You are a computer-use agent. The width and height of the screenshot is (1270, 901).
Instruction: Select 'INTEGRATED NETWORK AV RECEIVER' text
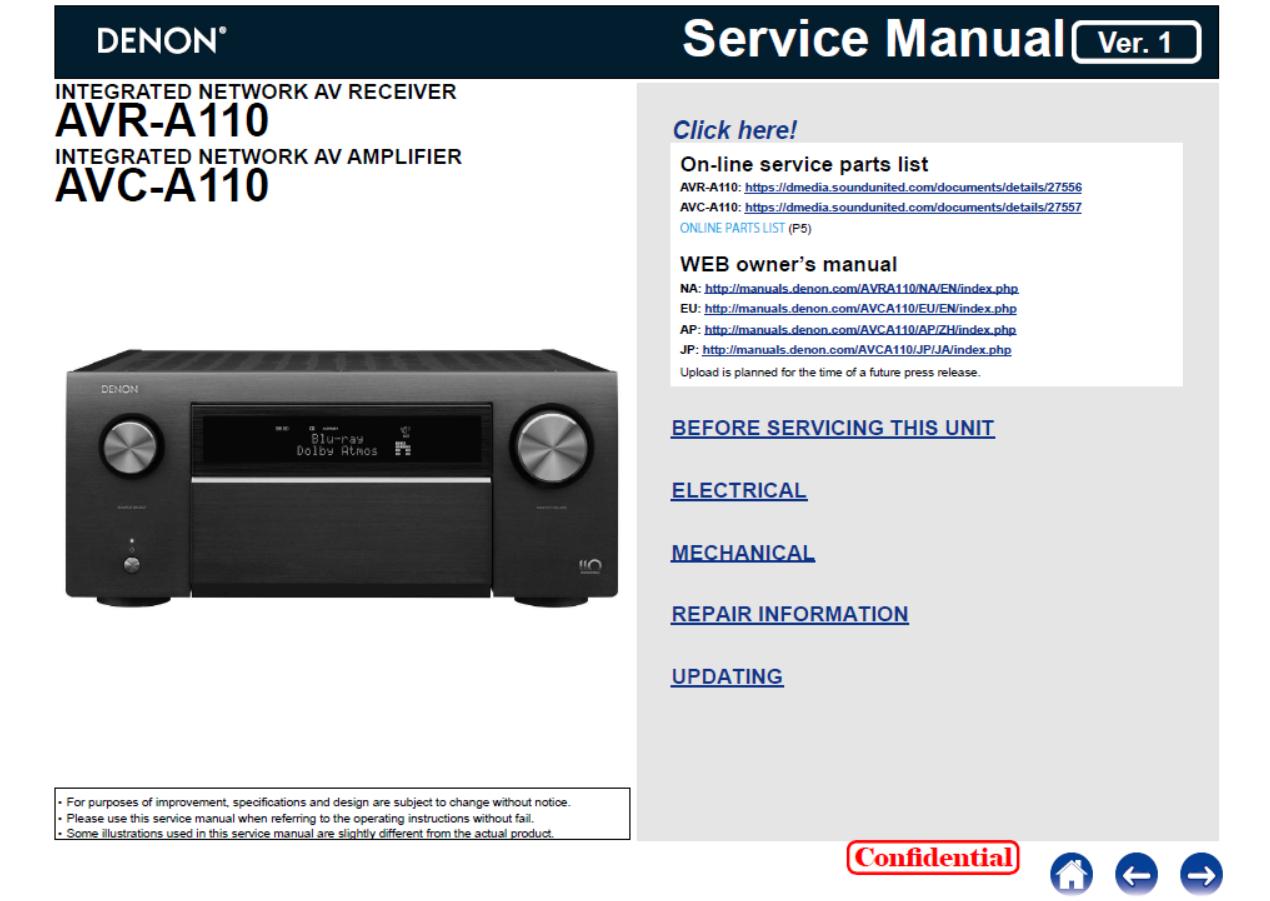[256, 92]
